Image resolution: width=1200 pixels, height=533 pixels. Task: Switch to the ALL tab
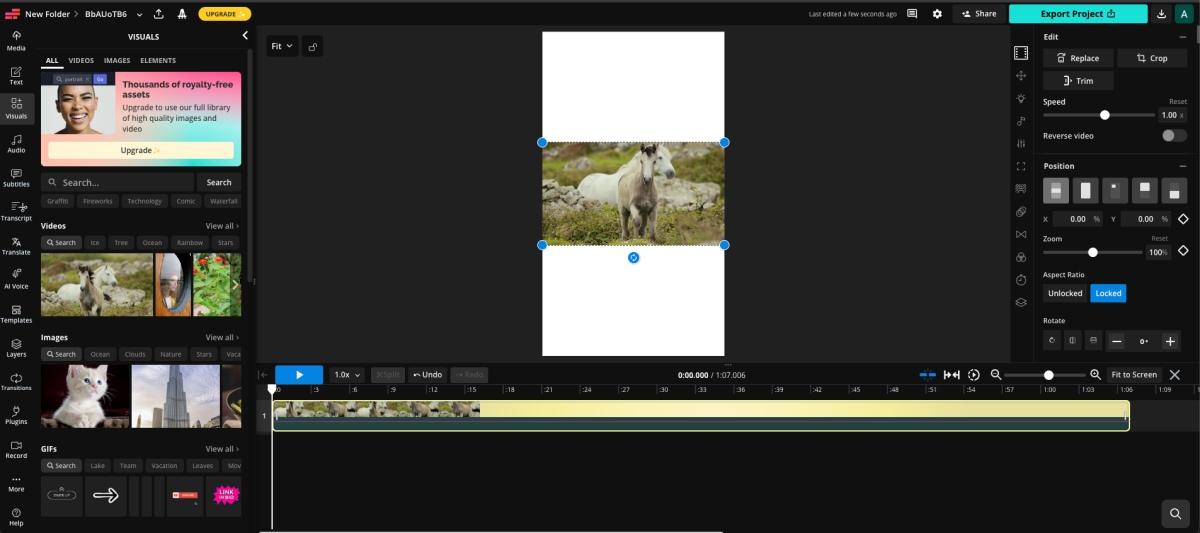(x=52, y=61)
